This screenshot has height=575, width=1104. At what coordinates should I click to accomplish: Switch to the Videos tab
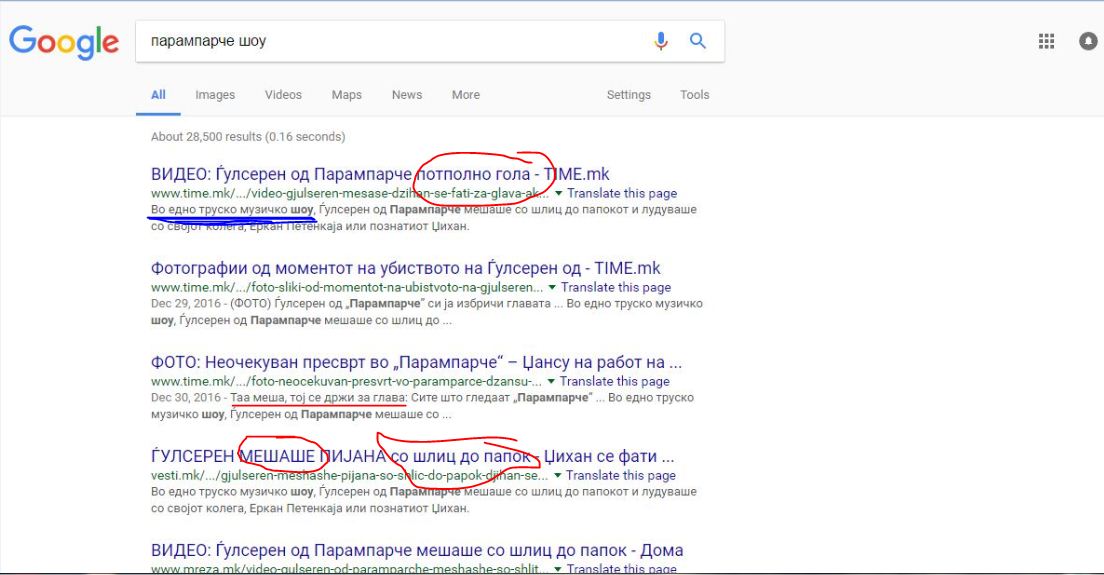coord(283,95)
